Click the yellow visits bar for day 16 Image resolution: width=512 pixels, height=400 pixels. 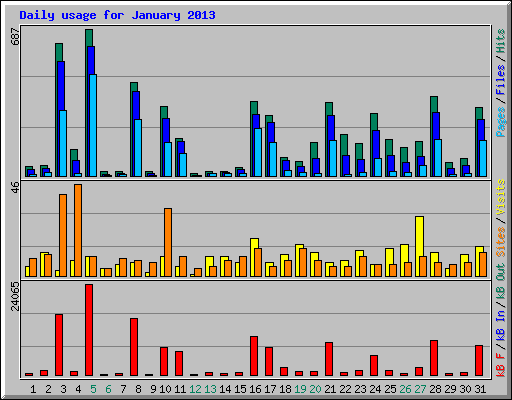[254, 243]
